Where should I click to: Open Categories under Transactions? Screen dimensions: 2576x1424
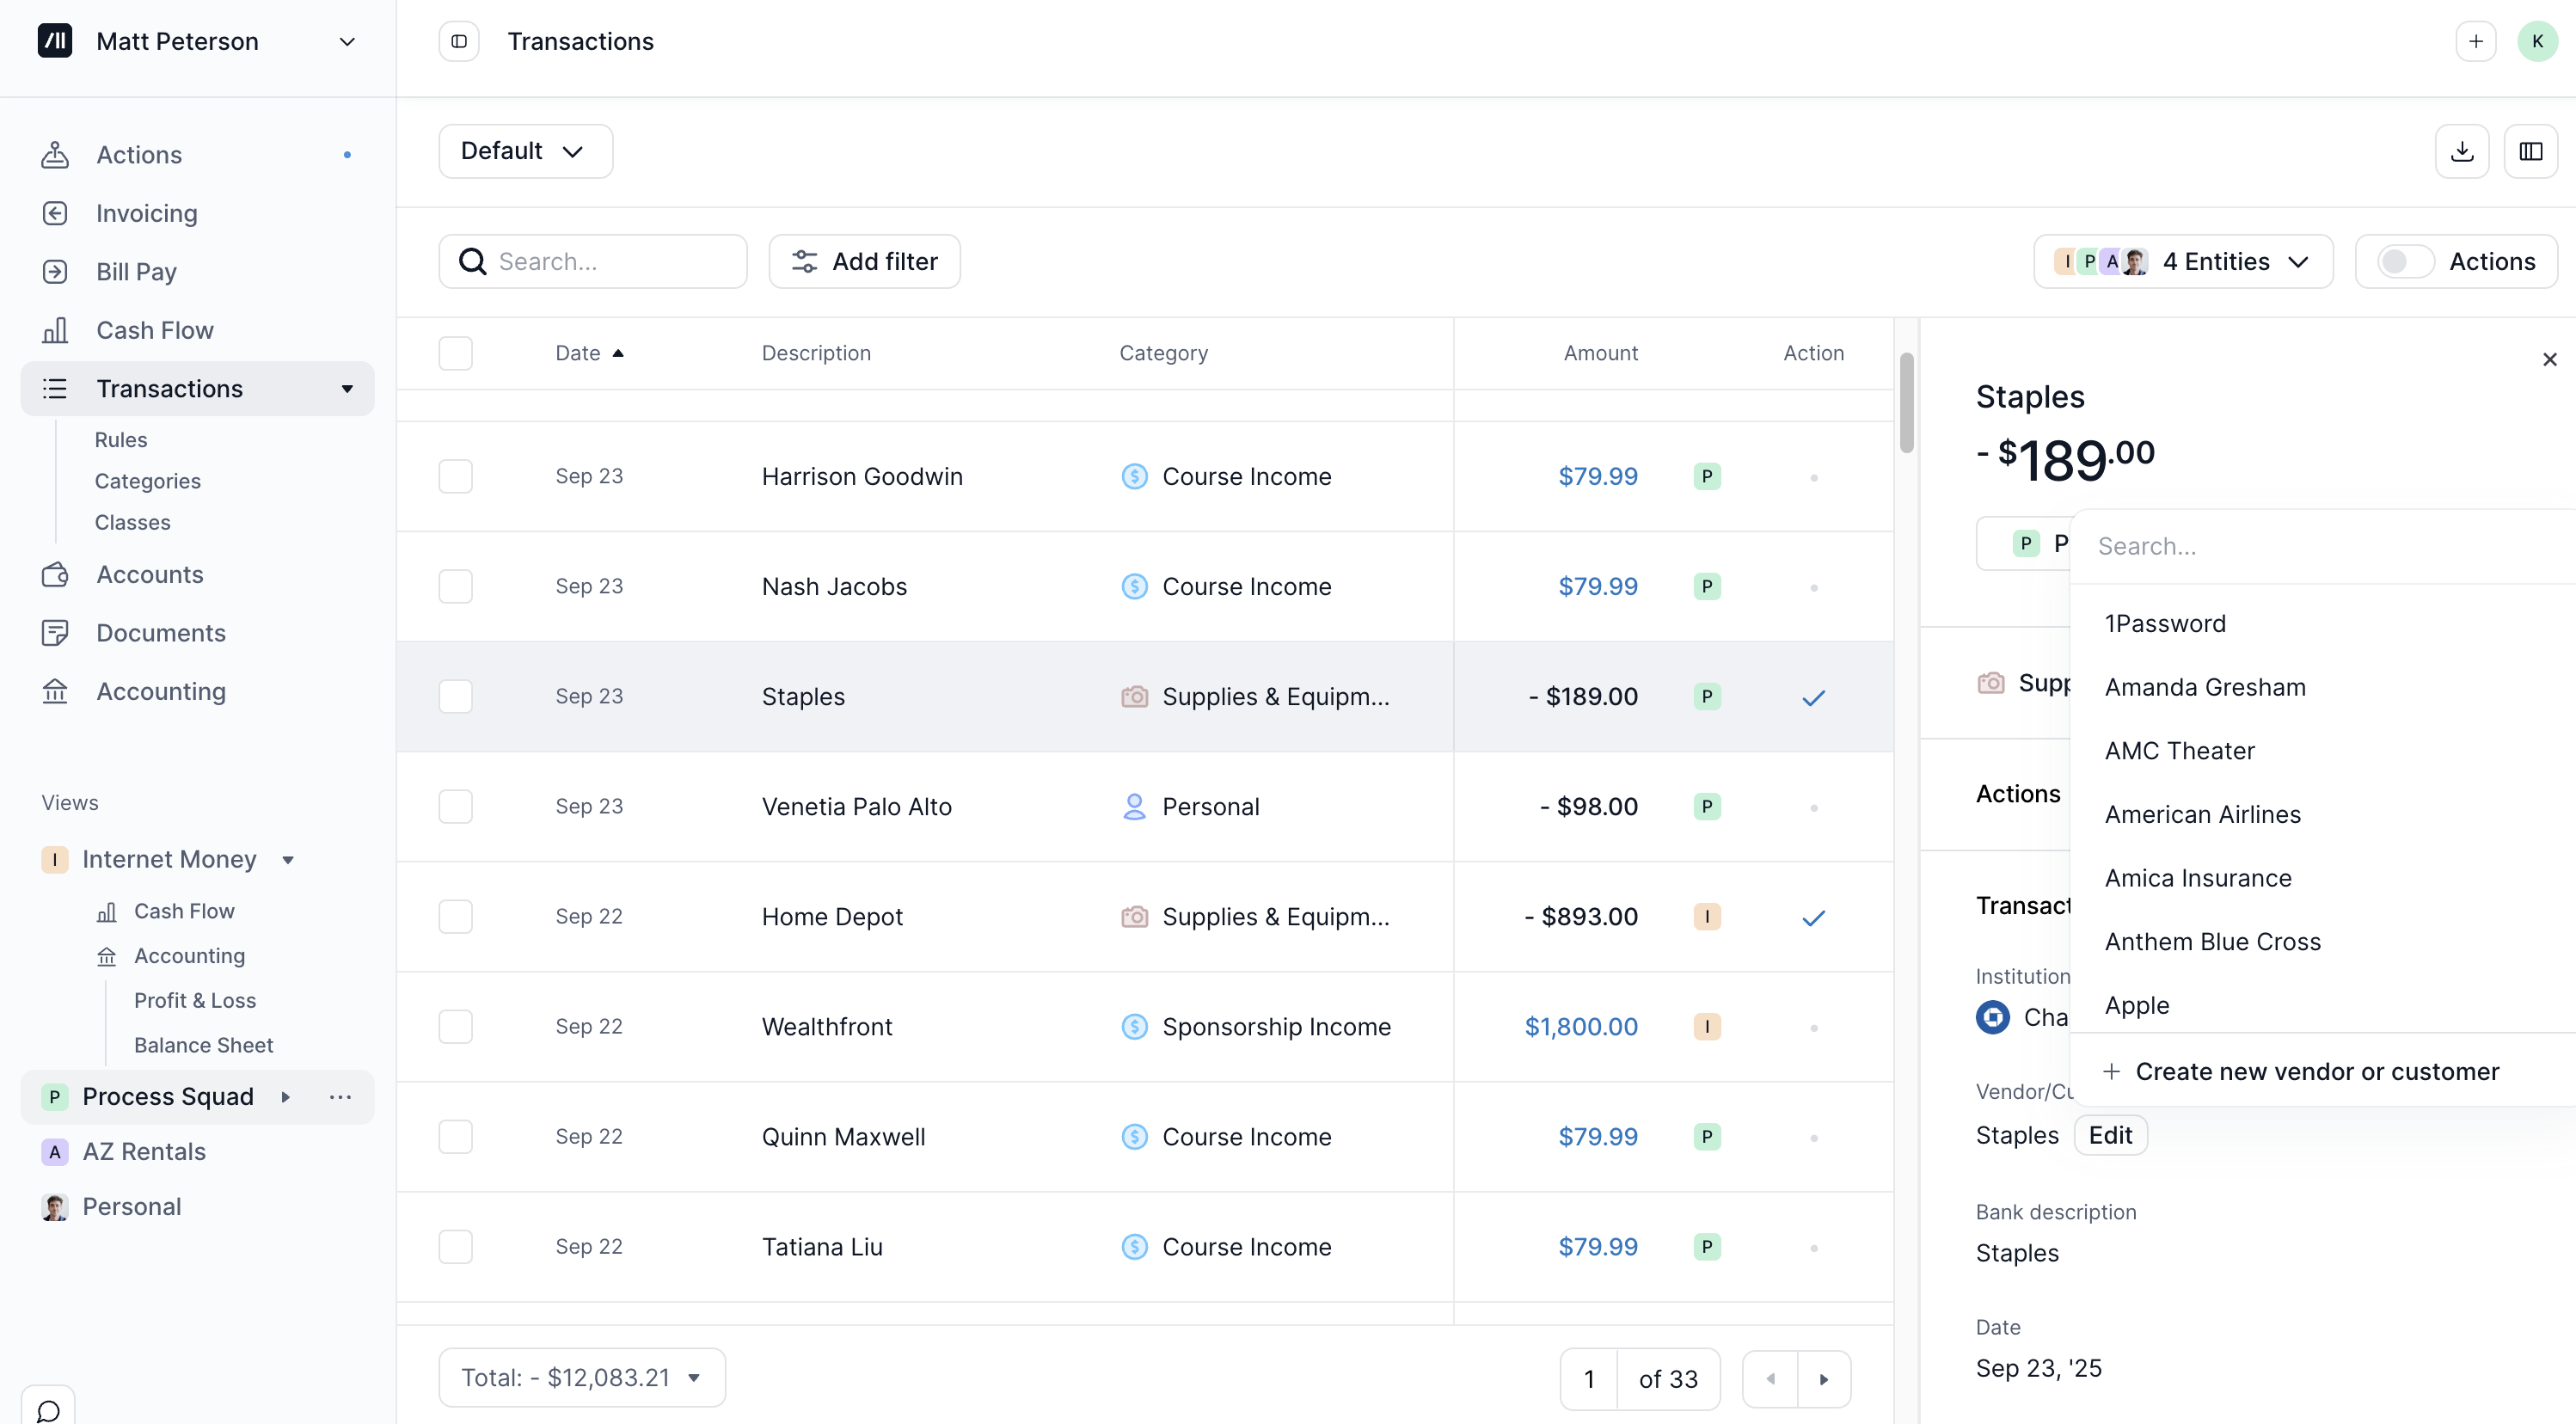click(147, 481)
